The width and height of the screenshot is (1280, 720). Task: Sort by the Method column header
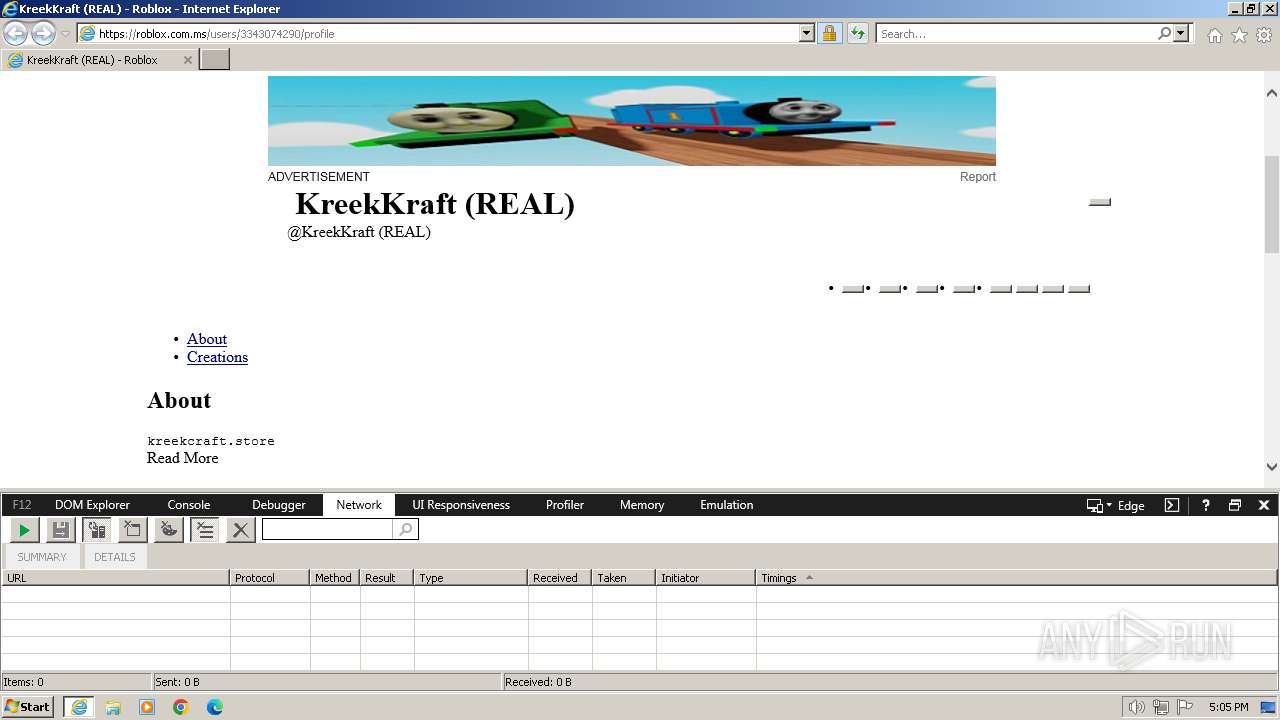[335, 578]
